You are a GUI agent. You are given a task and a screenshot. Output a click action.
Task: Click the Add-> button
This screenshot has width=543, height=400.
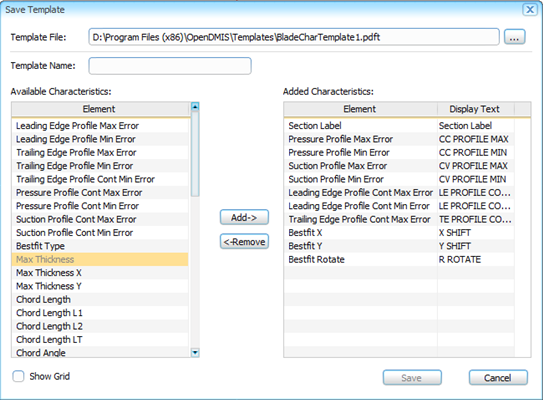coord(244,217)
